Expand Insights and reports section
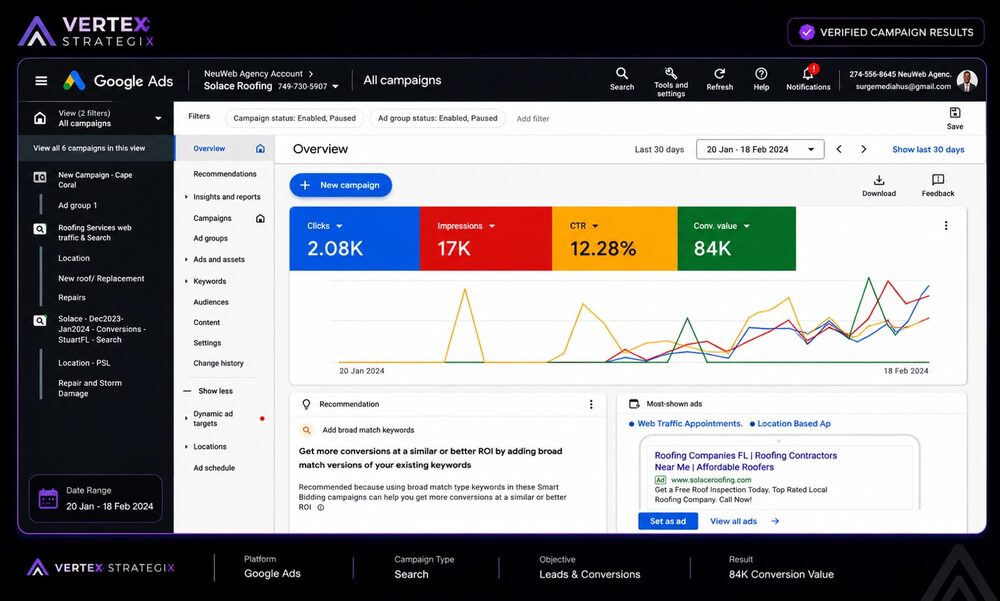Viewport: 1000px width, 601px height. [186, 197]
